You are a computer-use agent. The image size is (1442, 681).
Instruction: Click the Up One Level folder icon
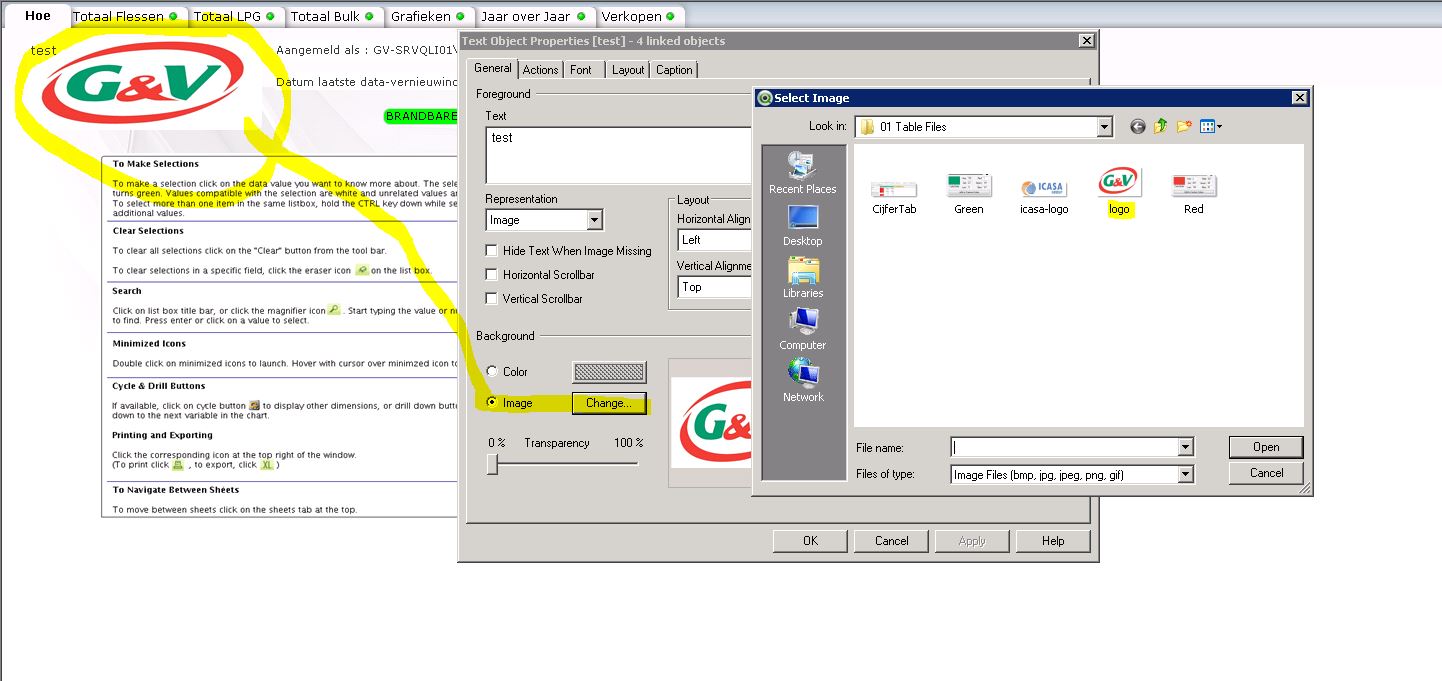1160,127
